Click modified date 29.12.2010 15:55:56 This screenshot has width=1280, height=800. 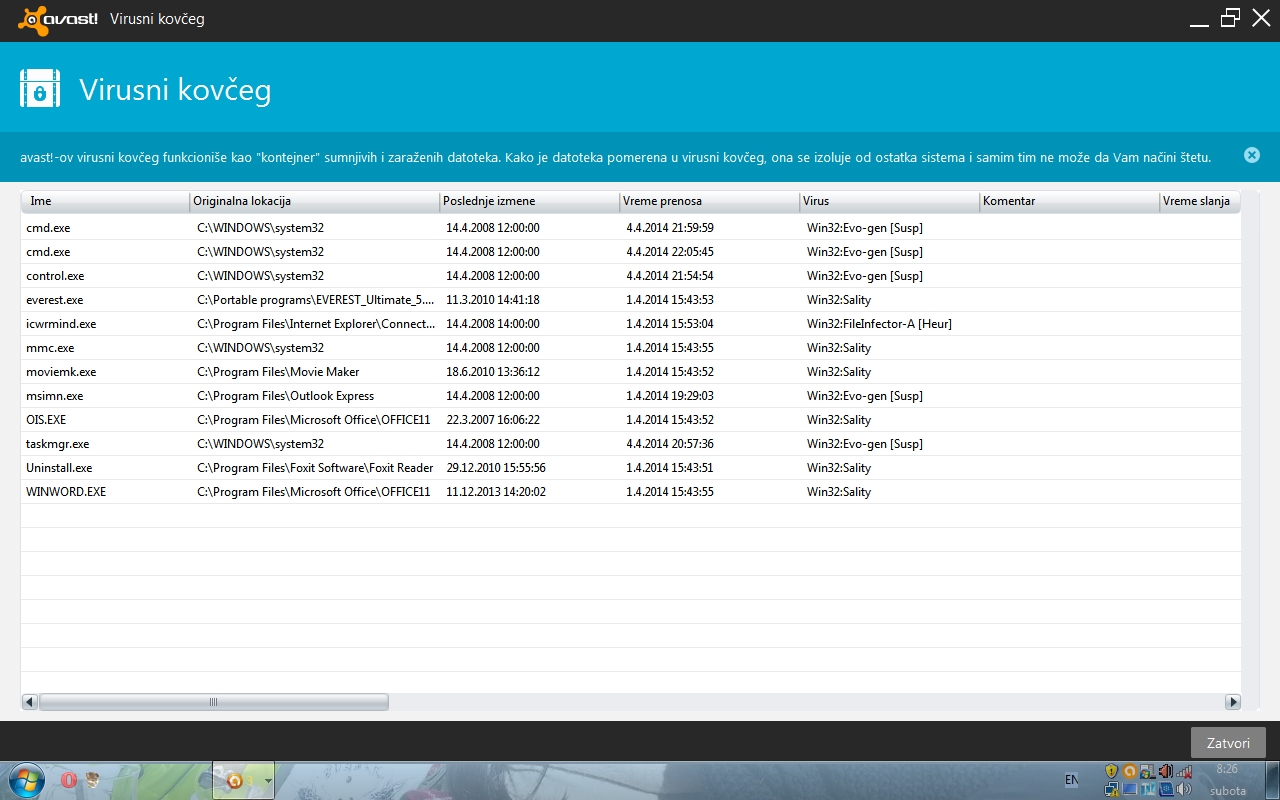[x=496, y=468]
